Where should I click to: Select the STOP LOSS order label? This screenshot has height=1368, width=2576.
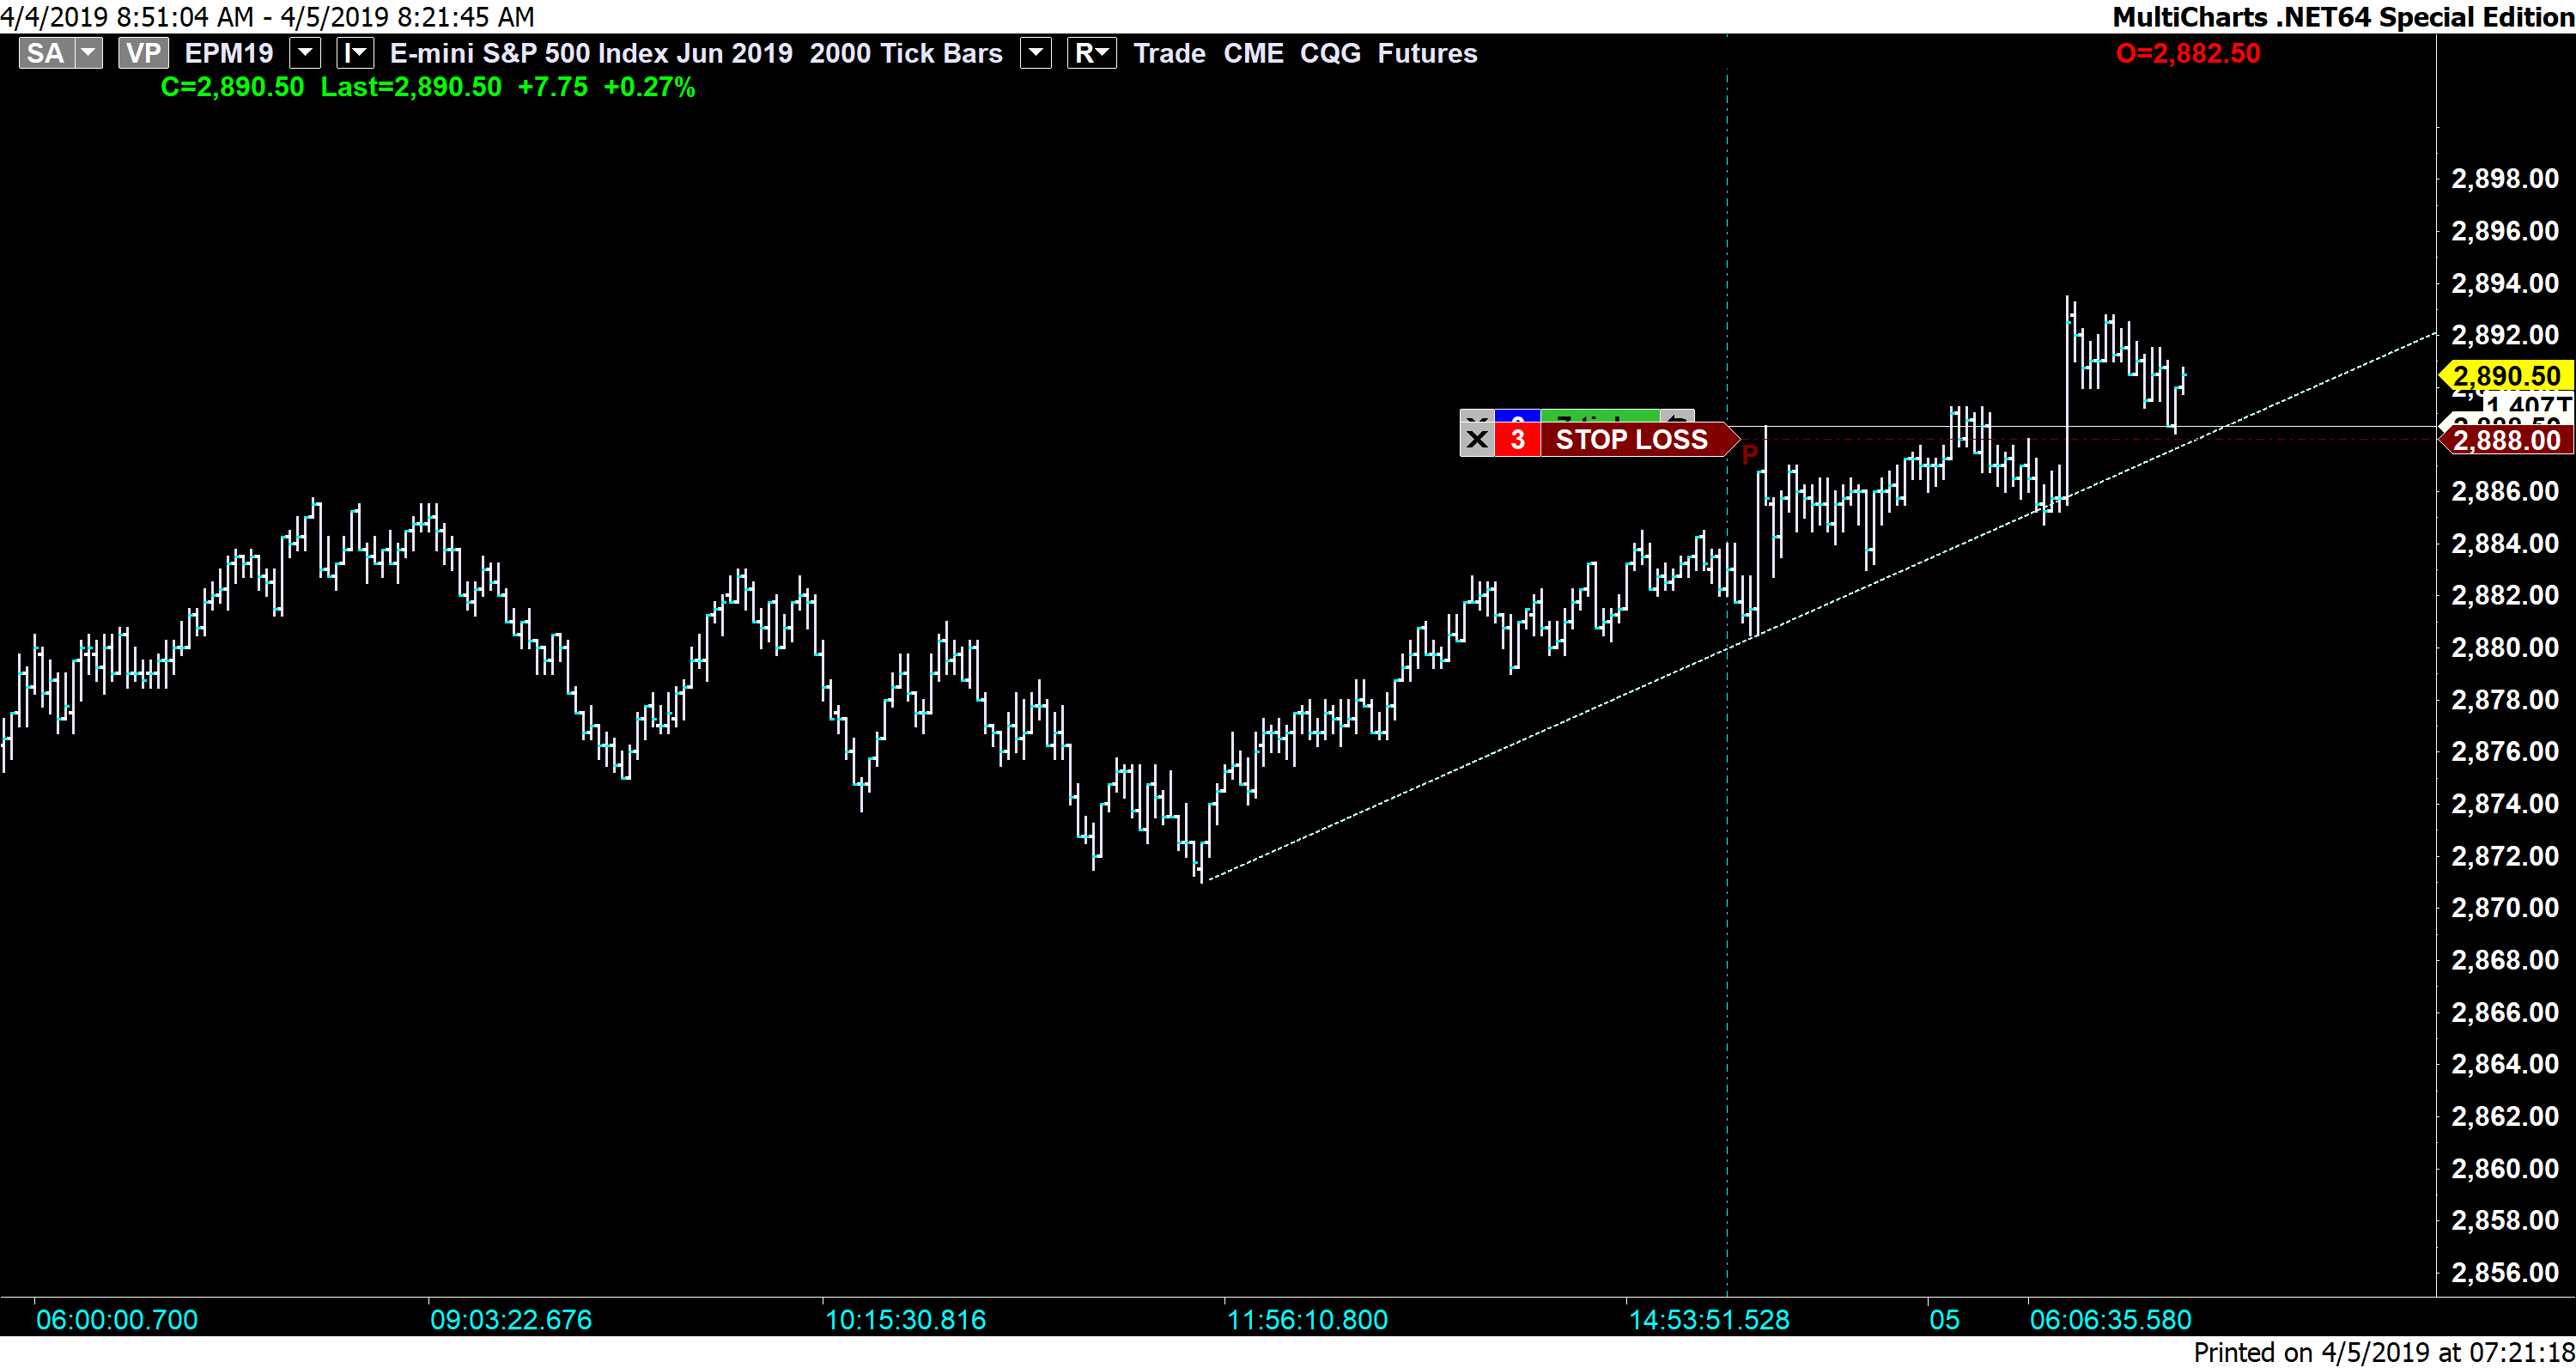click(x=1631, y=440)
